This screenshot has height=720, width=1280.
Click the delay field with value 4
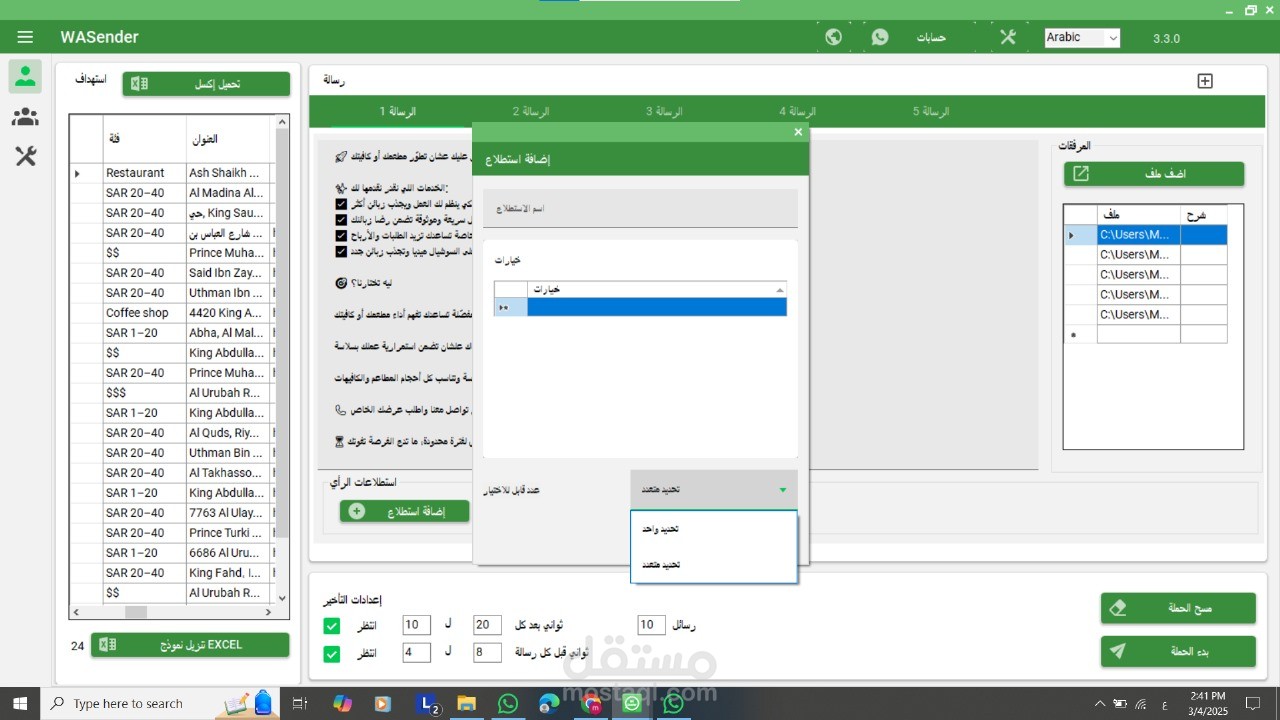click(417, 653)
